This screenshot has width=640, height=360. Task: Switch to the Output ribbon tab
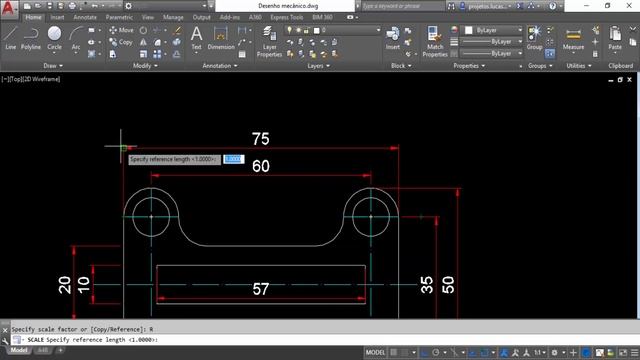[x=201, y=17]
